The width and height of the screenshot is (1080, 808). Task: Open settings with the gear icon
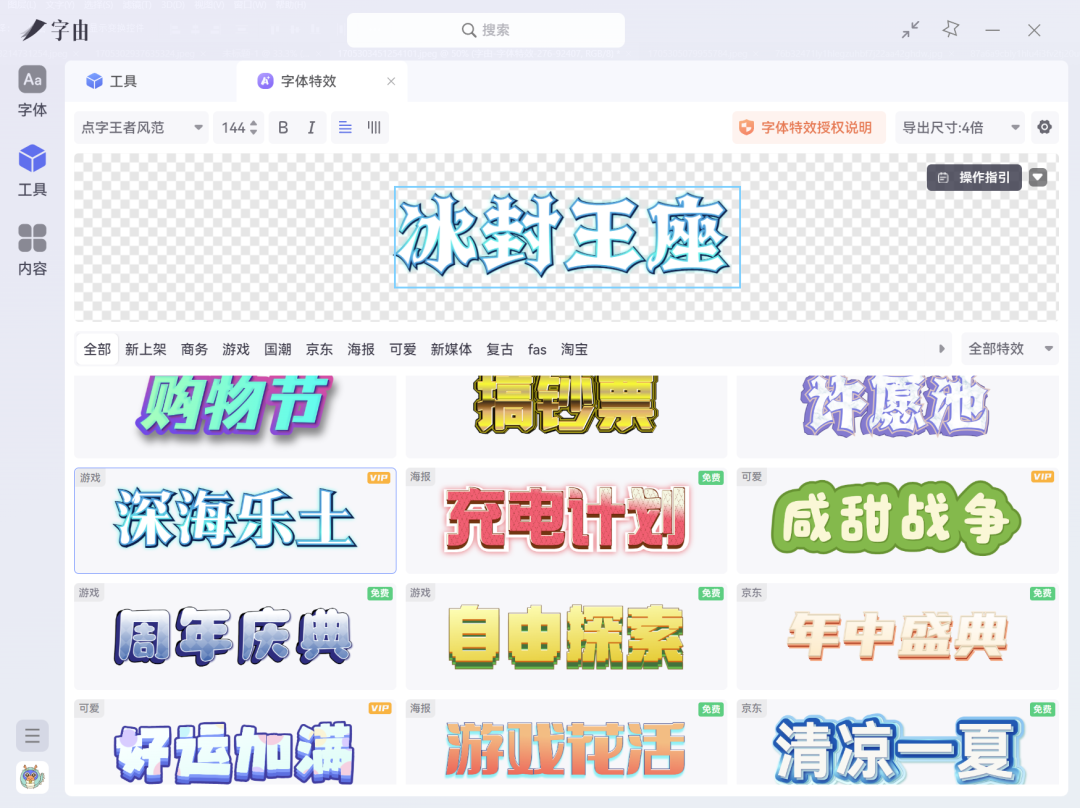[1044, 127]
